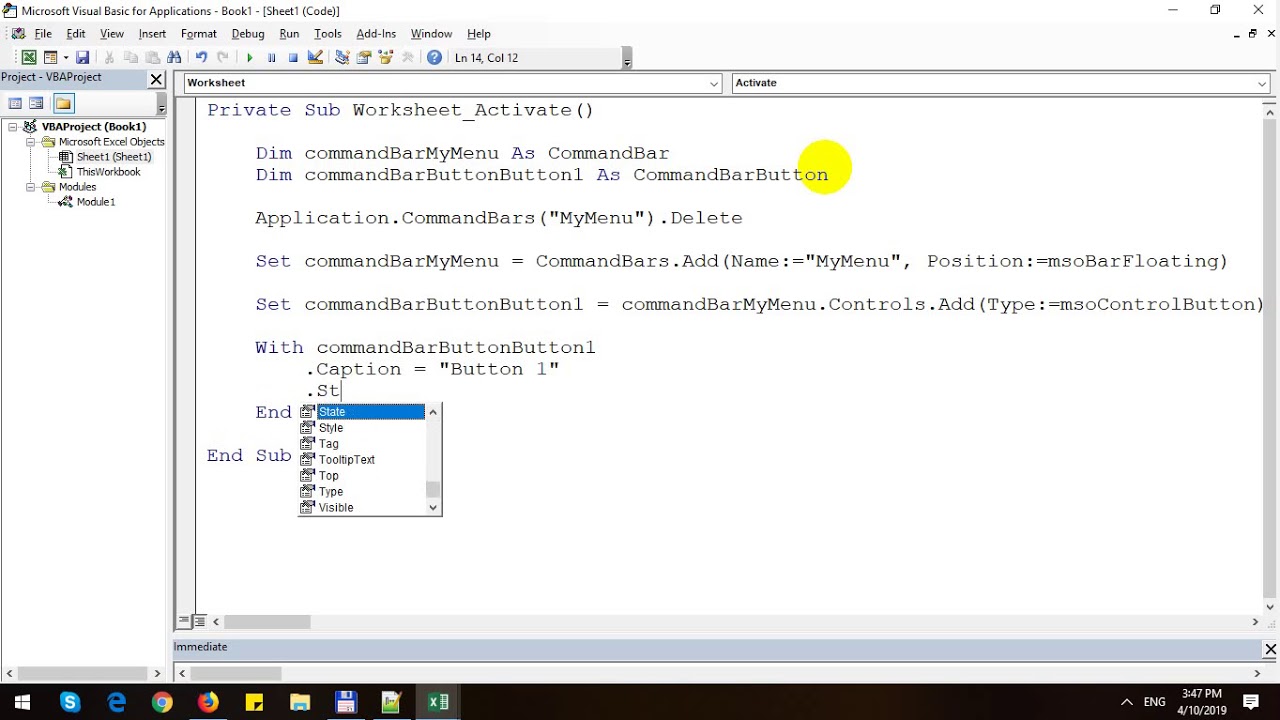Open Skype from the taskbar

pos(69,702)
